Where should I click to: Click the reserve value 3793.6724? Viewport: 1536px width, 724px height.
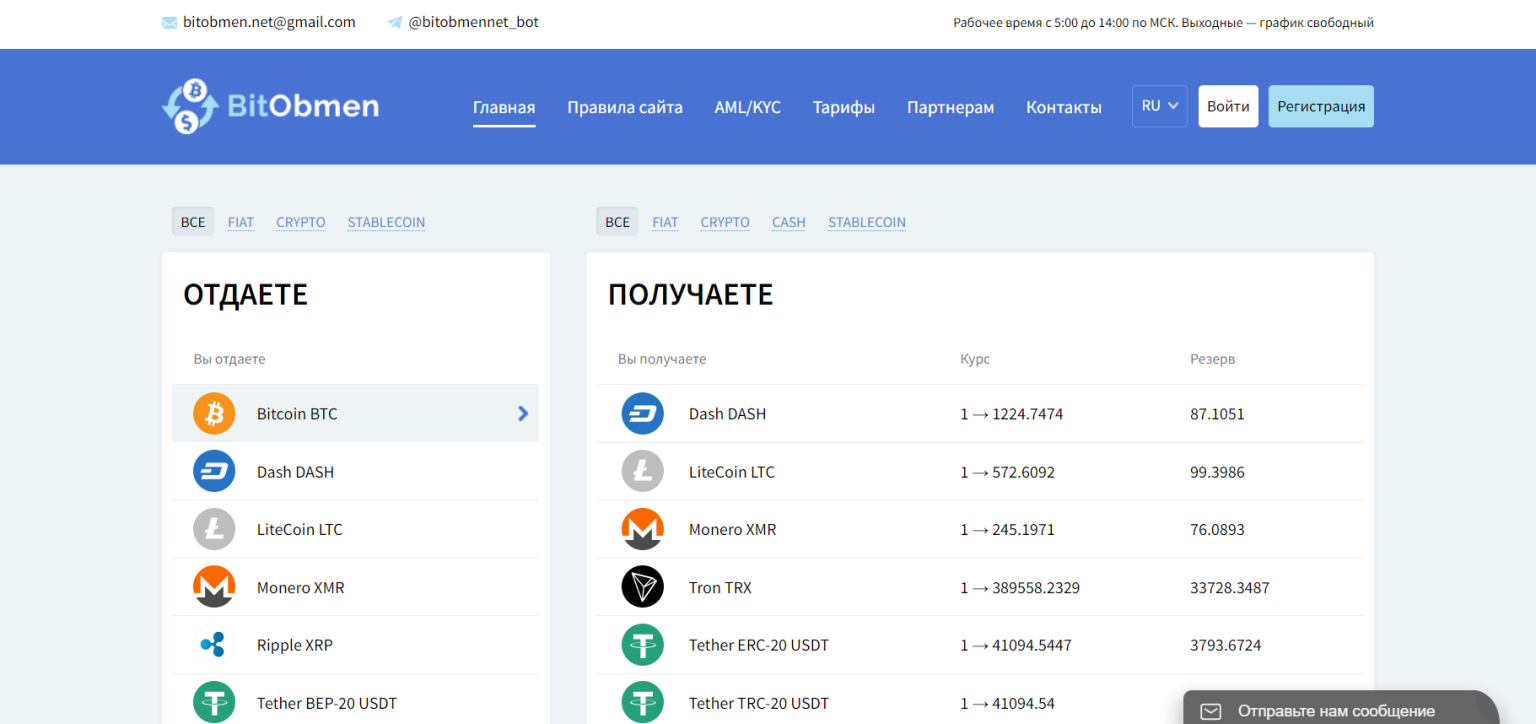coord(1226,646)
